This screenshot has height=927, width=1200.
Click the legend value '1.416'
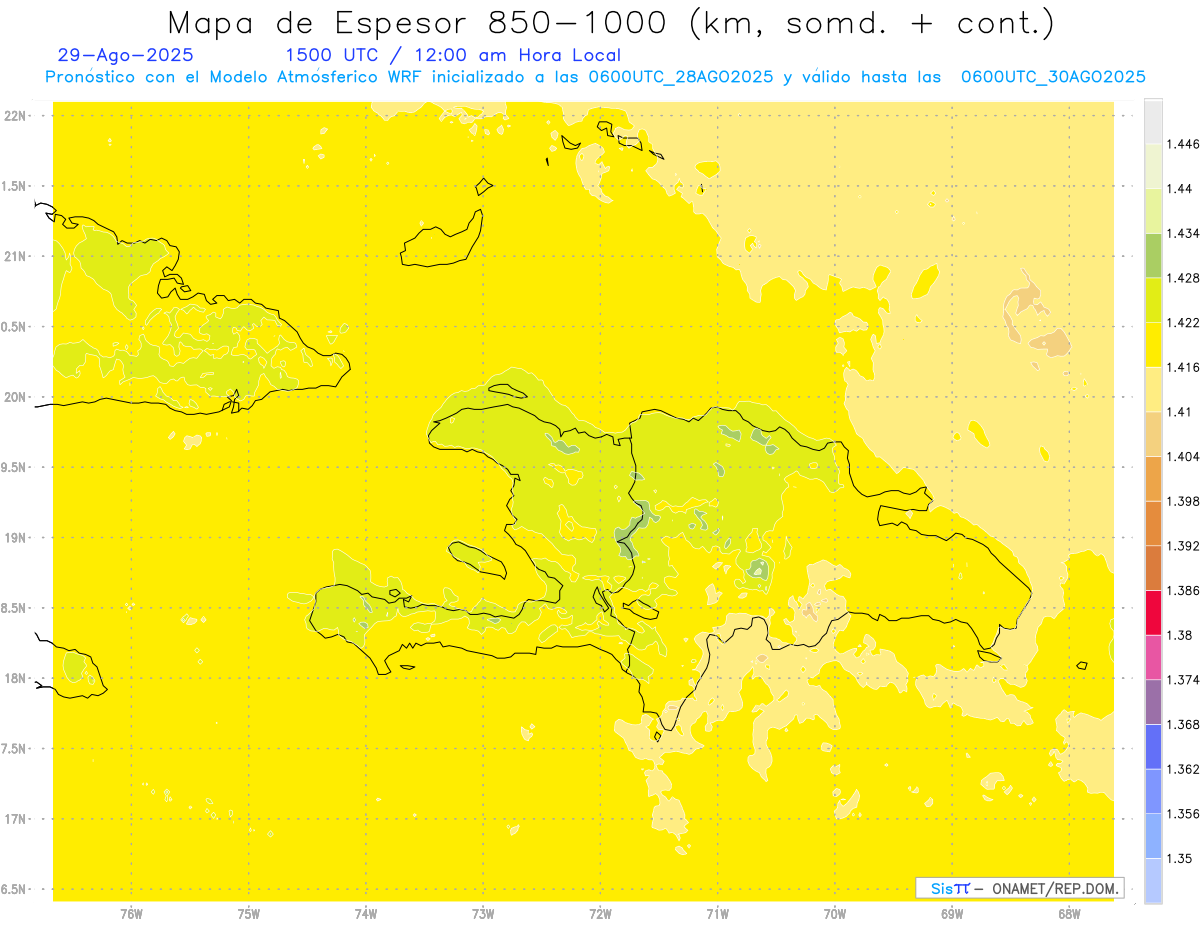coord(1184,367)
